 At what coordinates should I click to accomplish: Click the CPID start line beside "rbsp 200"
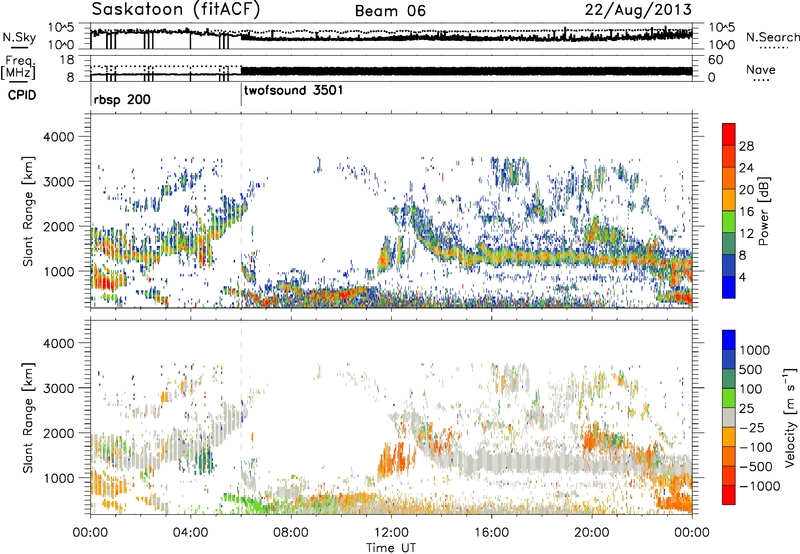coord(91,95)
